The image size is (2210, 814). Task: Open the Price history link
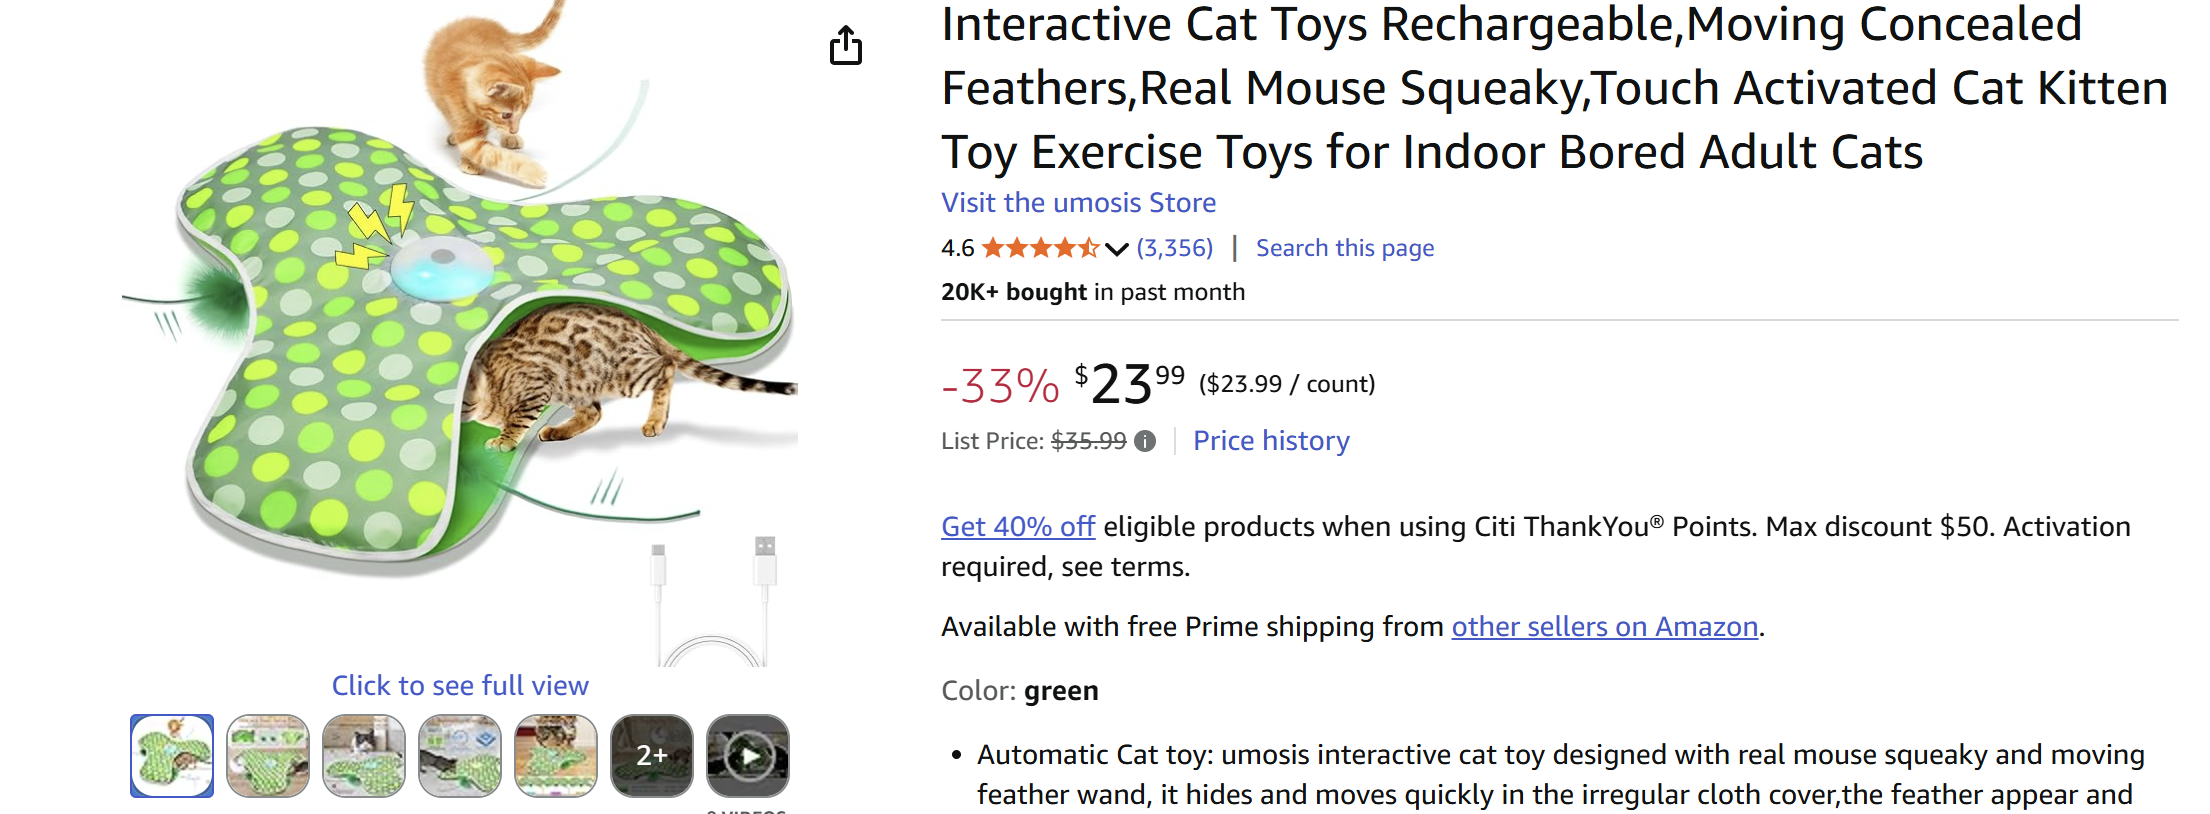[x=1270, y=441]
